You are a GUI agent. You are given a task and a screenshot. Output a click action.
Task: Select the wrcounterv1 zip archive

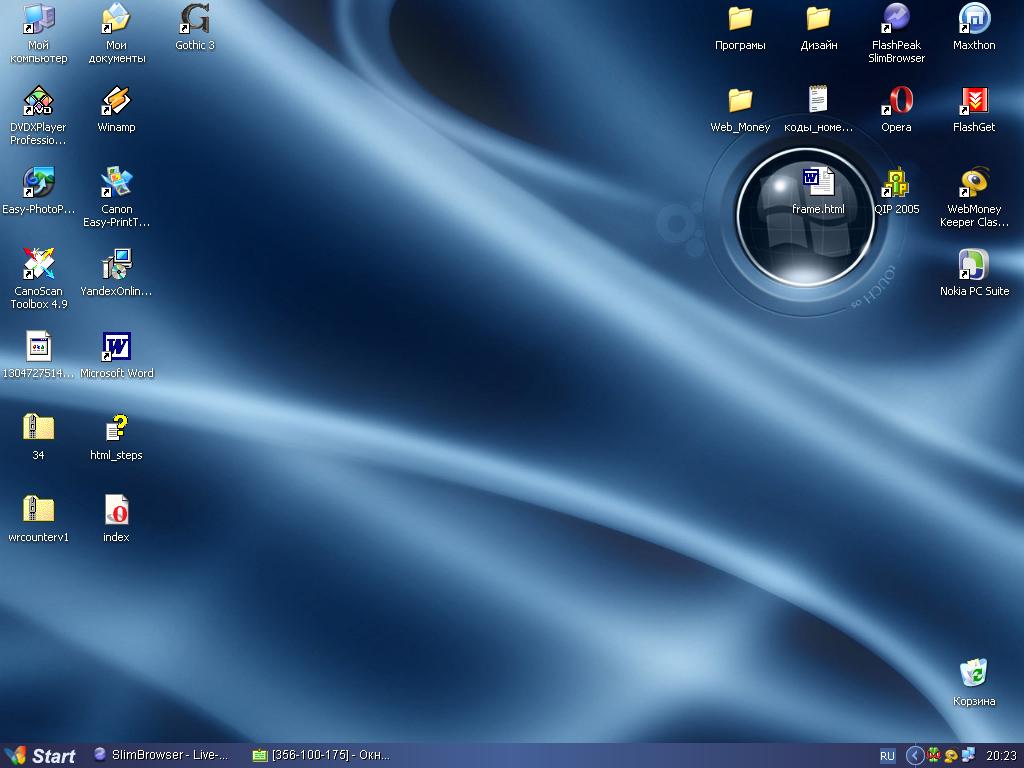pos(38,510)
